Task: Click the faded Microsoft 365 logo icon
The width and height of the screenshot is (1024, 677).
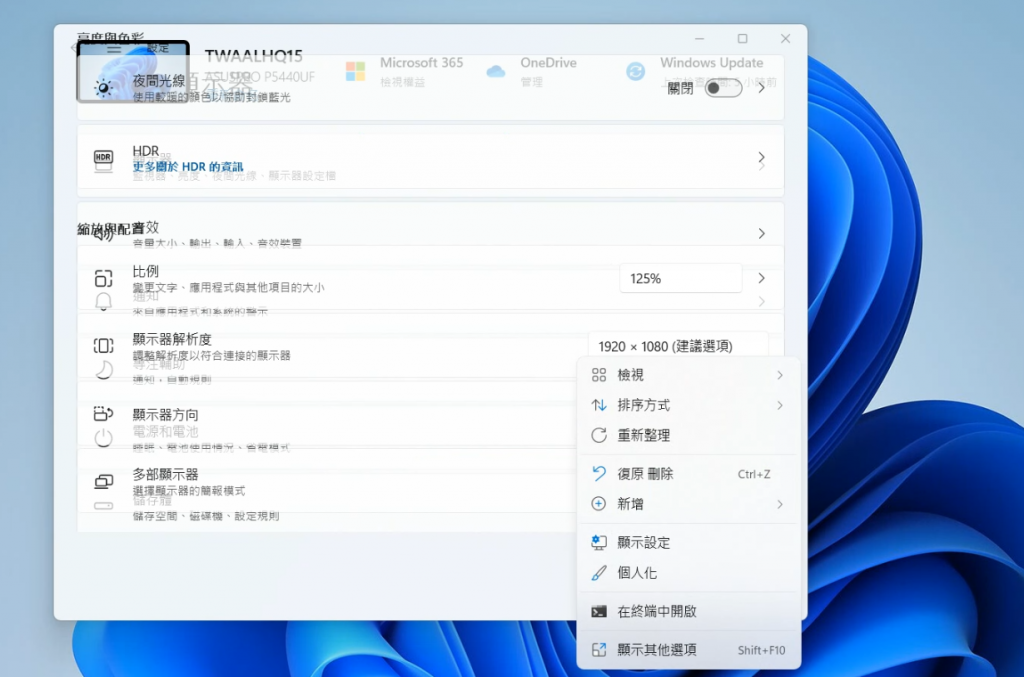Action: (355, 71)
